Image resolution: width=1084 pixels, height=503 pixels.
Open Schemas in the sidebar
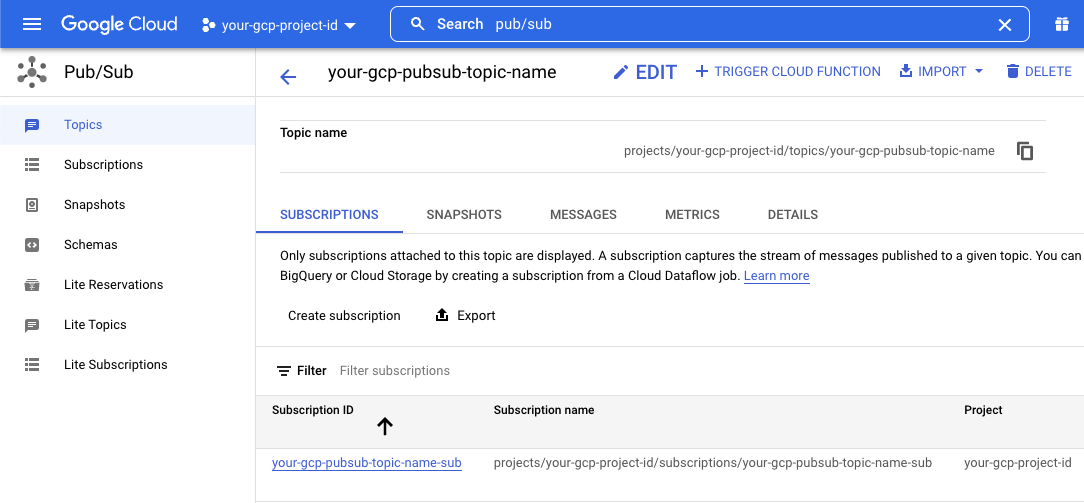tap(127, 245)
